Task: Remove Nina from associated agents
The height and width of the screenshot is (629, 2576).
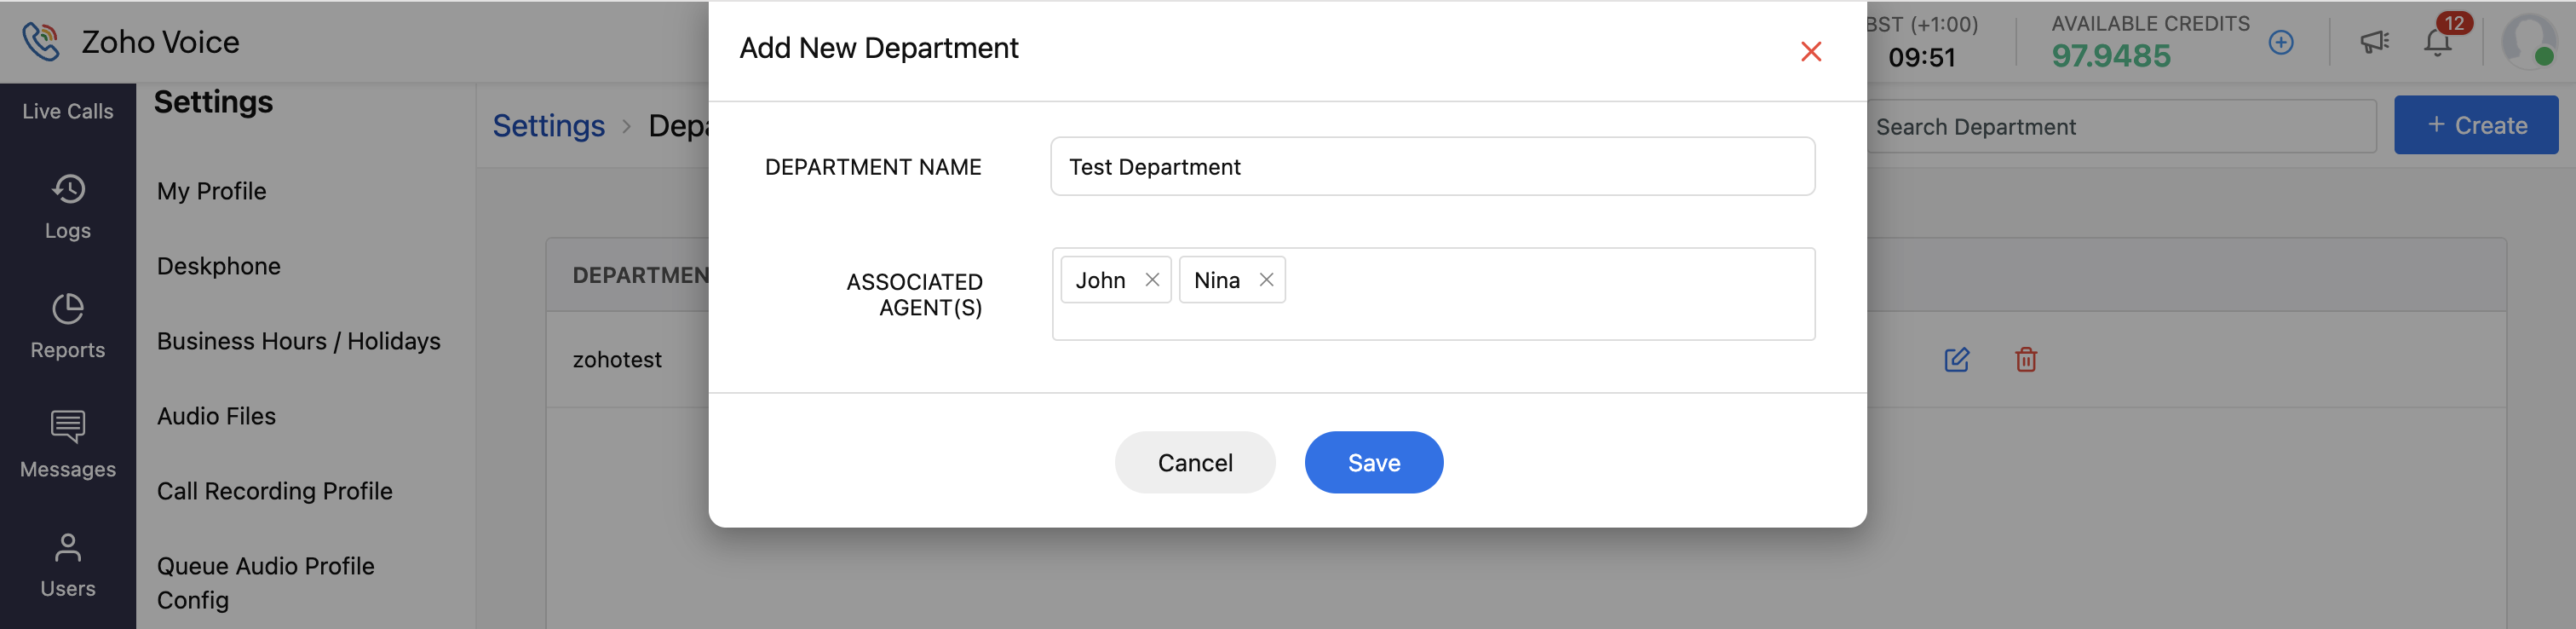Action: [1266, 280]
